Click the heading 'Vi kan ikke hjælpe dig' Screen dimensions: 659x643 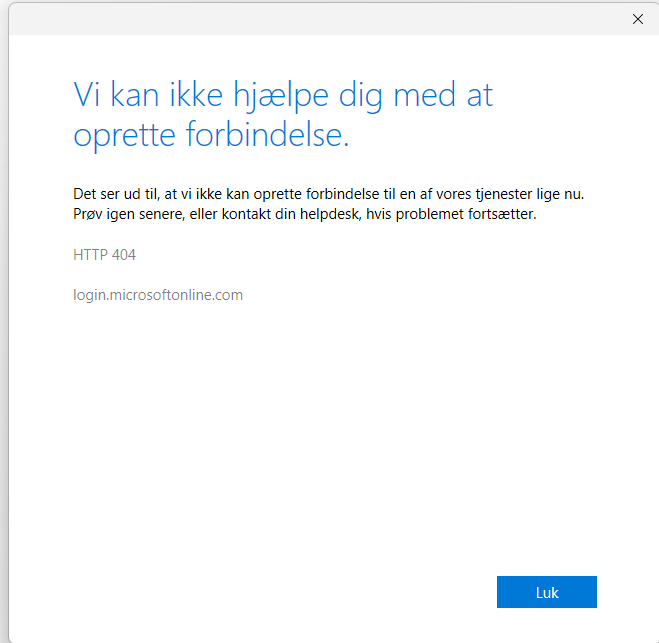(283, 114)
